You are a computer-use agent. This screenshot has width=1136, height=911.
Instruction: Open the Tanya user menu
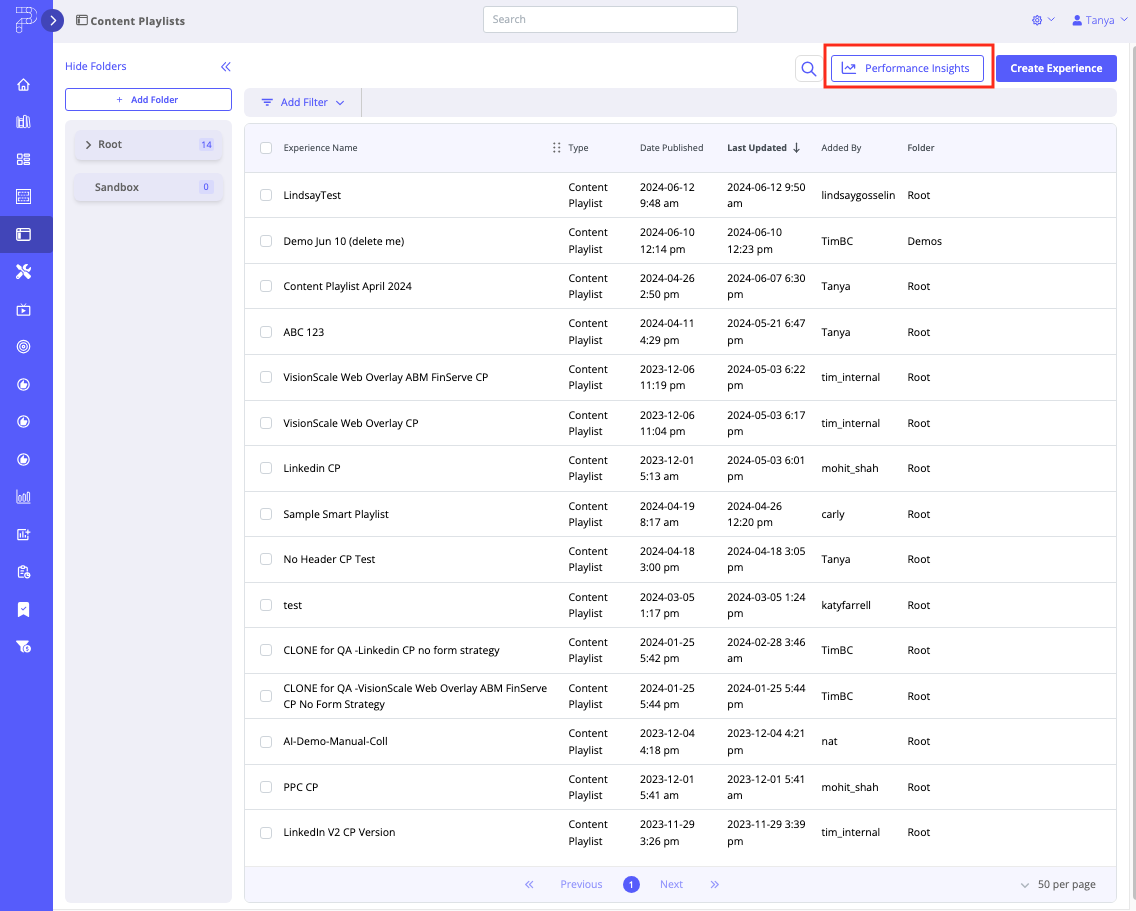(1100, 20)
